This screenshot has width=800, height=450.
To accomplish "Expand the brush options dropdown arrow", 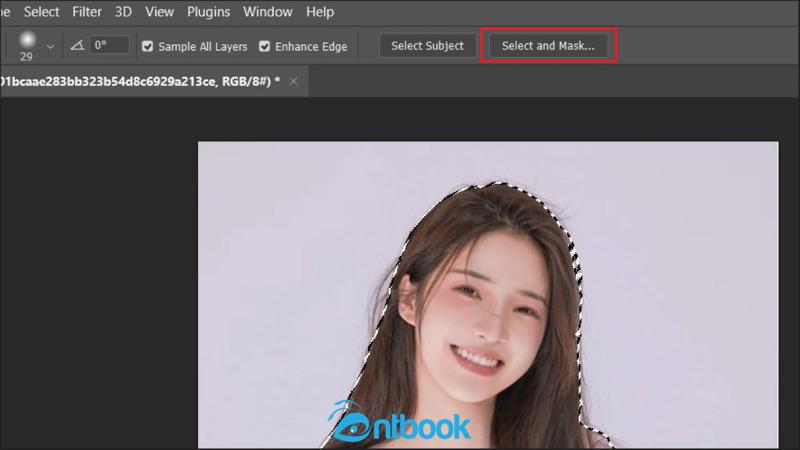I will click(50, 46).
